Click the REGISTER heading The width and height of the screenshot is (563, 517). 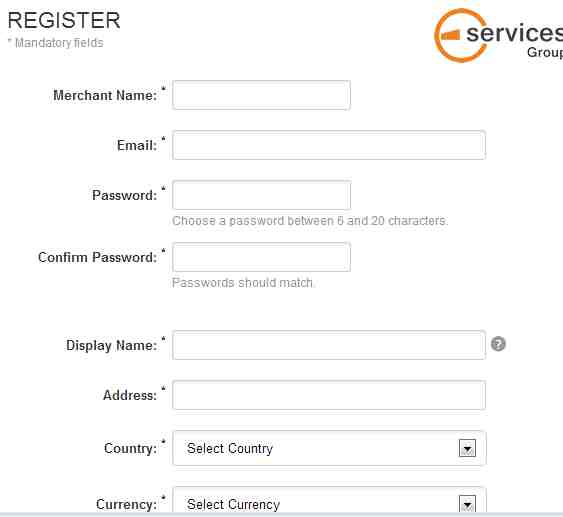64,20
